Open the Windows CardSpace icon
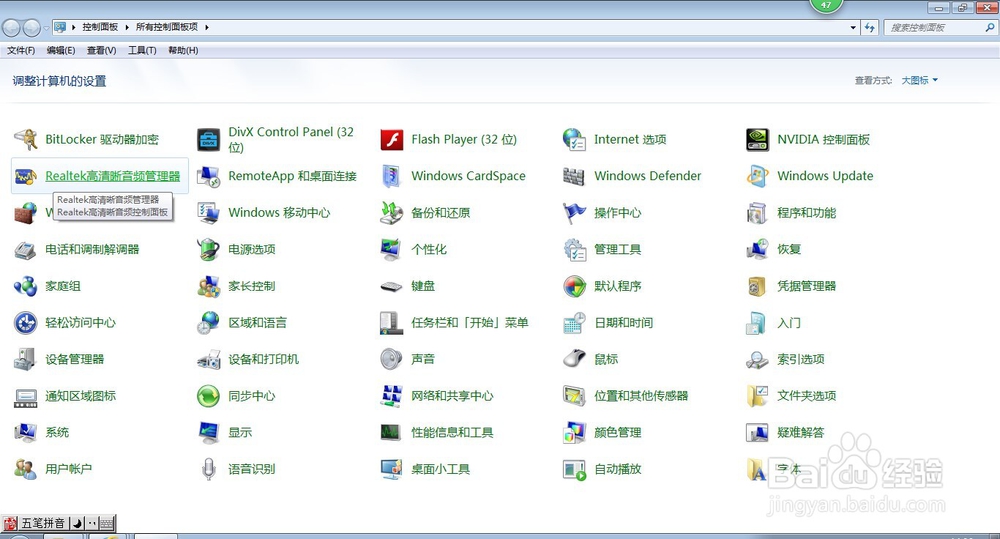Image resolution: width=1000 pixels, height=539 pixels. 392,176
